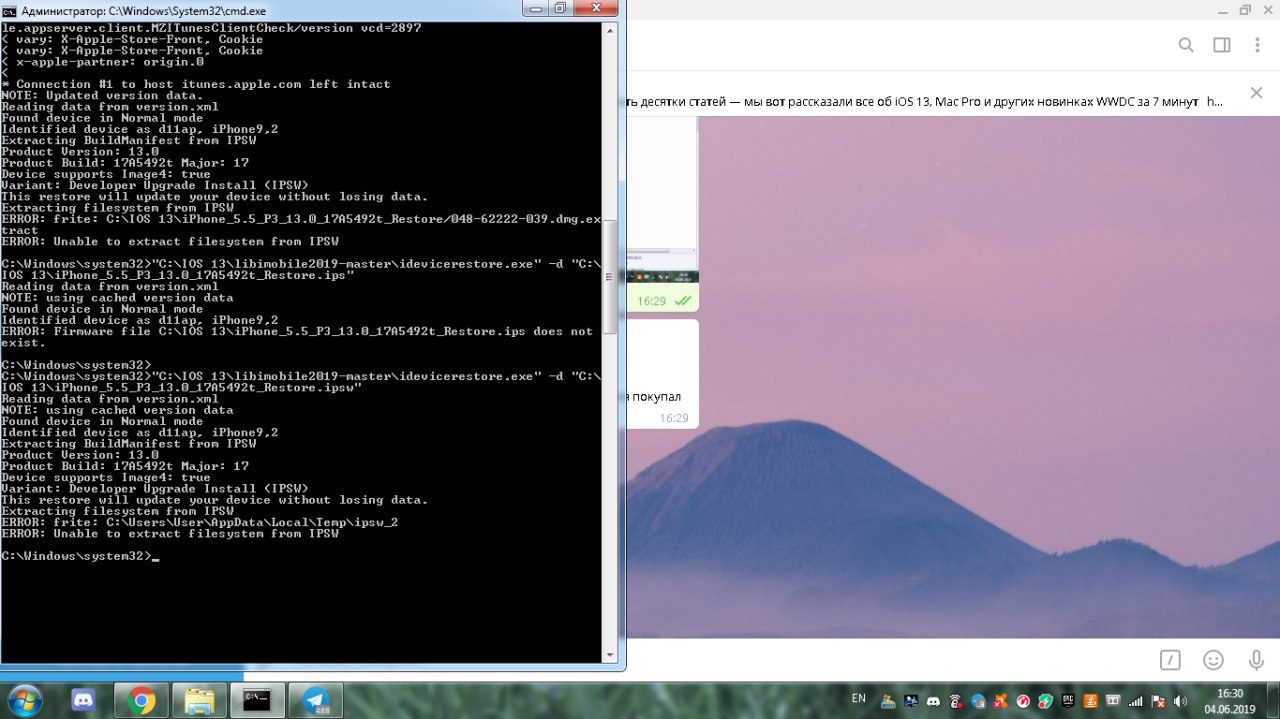Click the red round tray icon
The height and width of the screenshot is (719, 1280).
click(1023, 701)
